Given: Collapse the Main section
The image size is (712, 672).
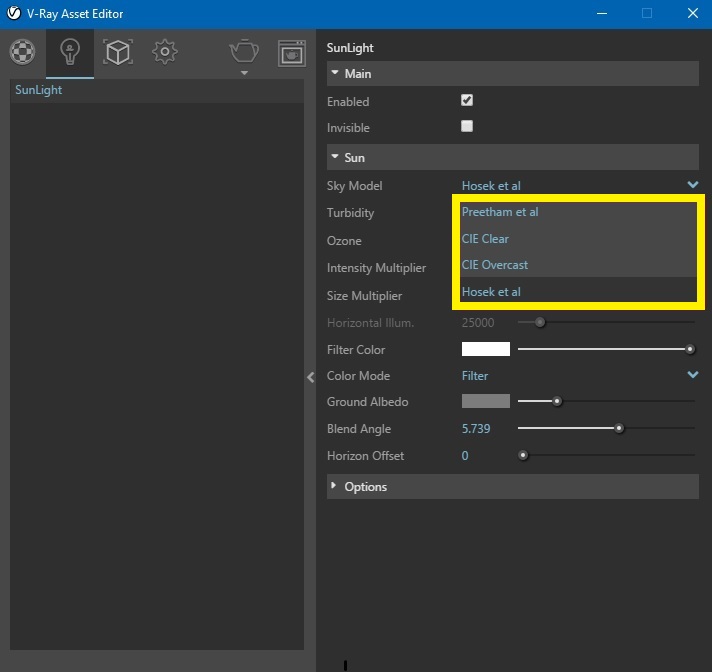Looking at the screenshot, I should (x=335, y=73).
